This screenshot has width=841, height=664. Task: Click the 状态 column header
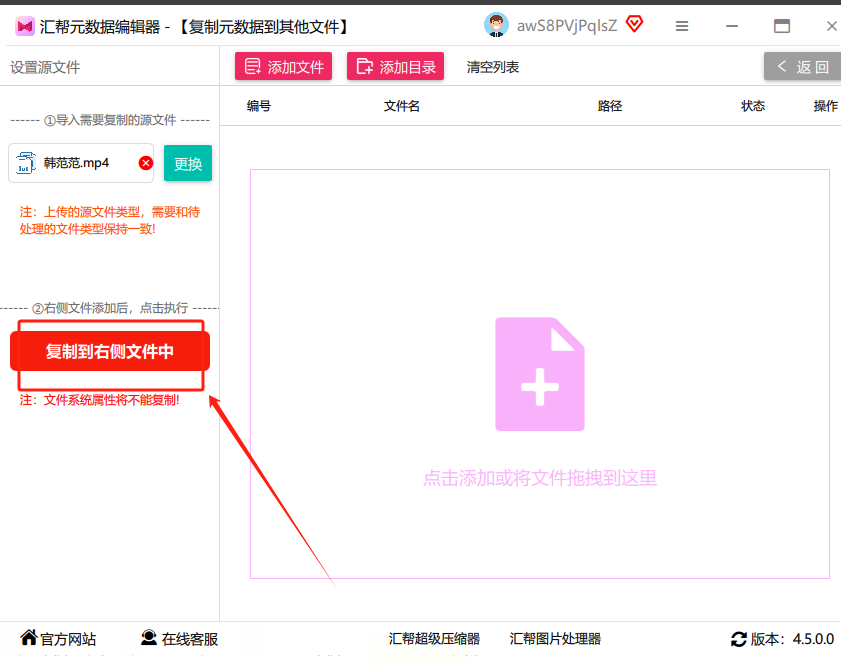[753, 106]
